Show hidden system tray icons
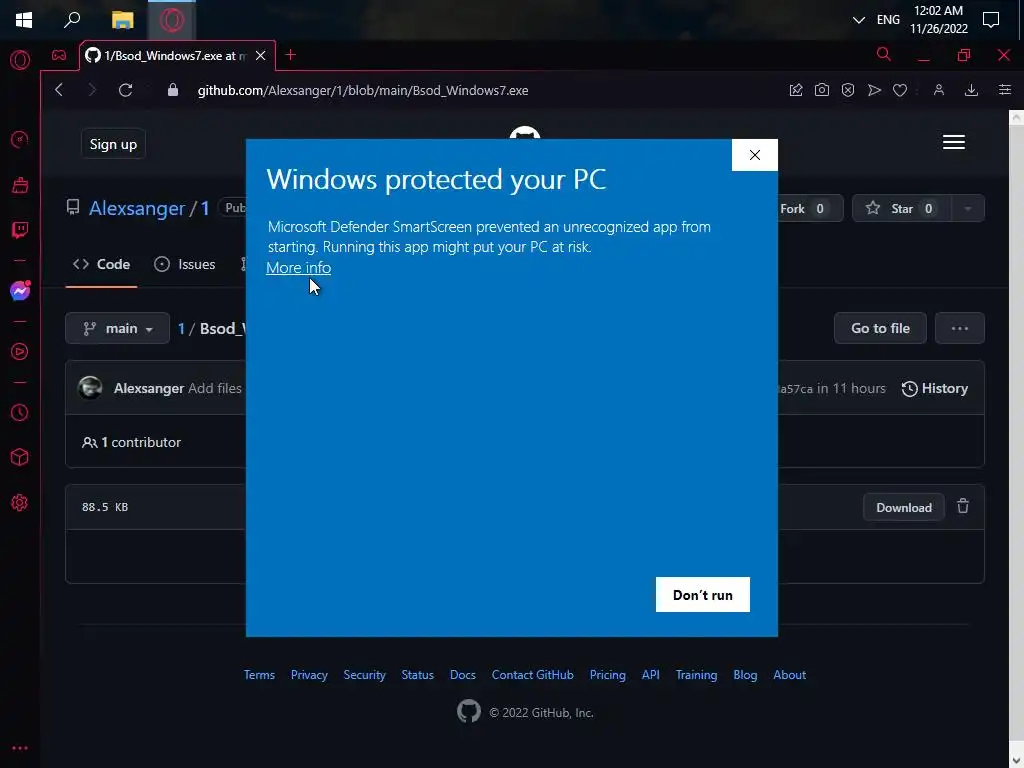The image size is (1024, 768). (859, 20)
